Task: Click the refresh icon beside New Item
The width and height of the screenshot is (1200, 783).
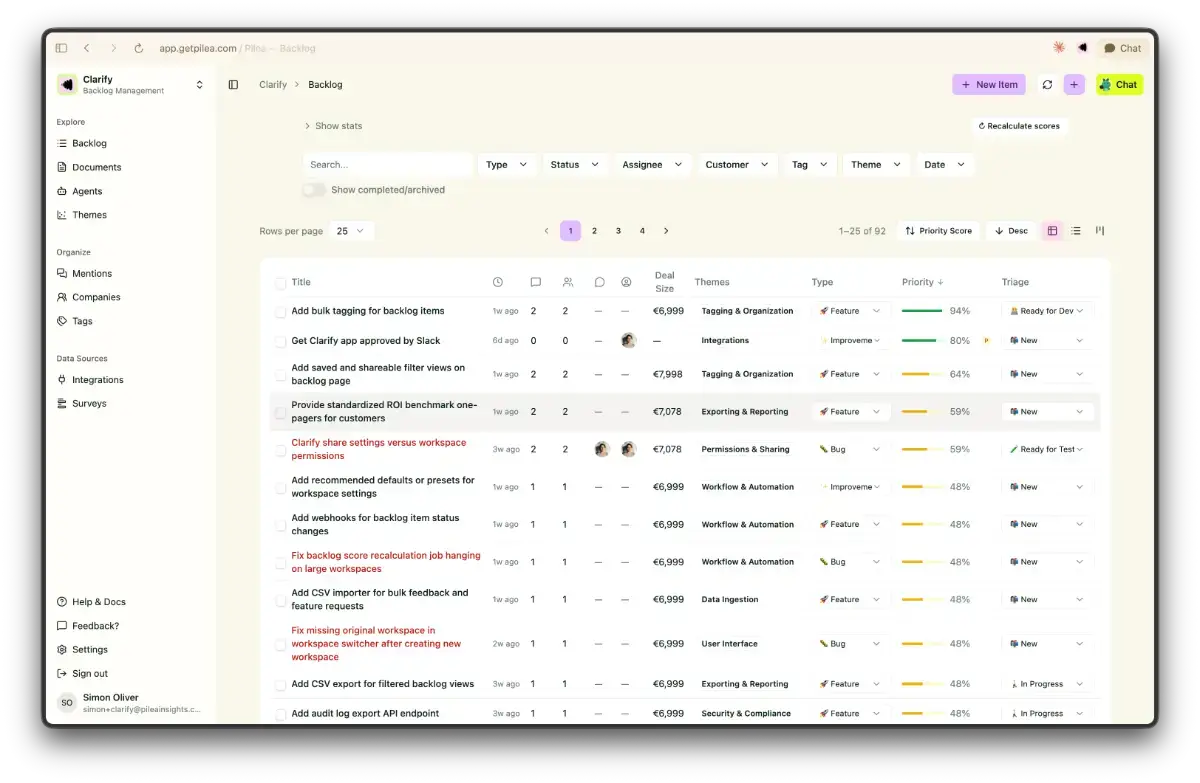Action: (1047, 85)
